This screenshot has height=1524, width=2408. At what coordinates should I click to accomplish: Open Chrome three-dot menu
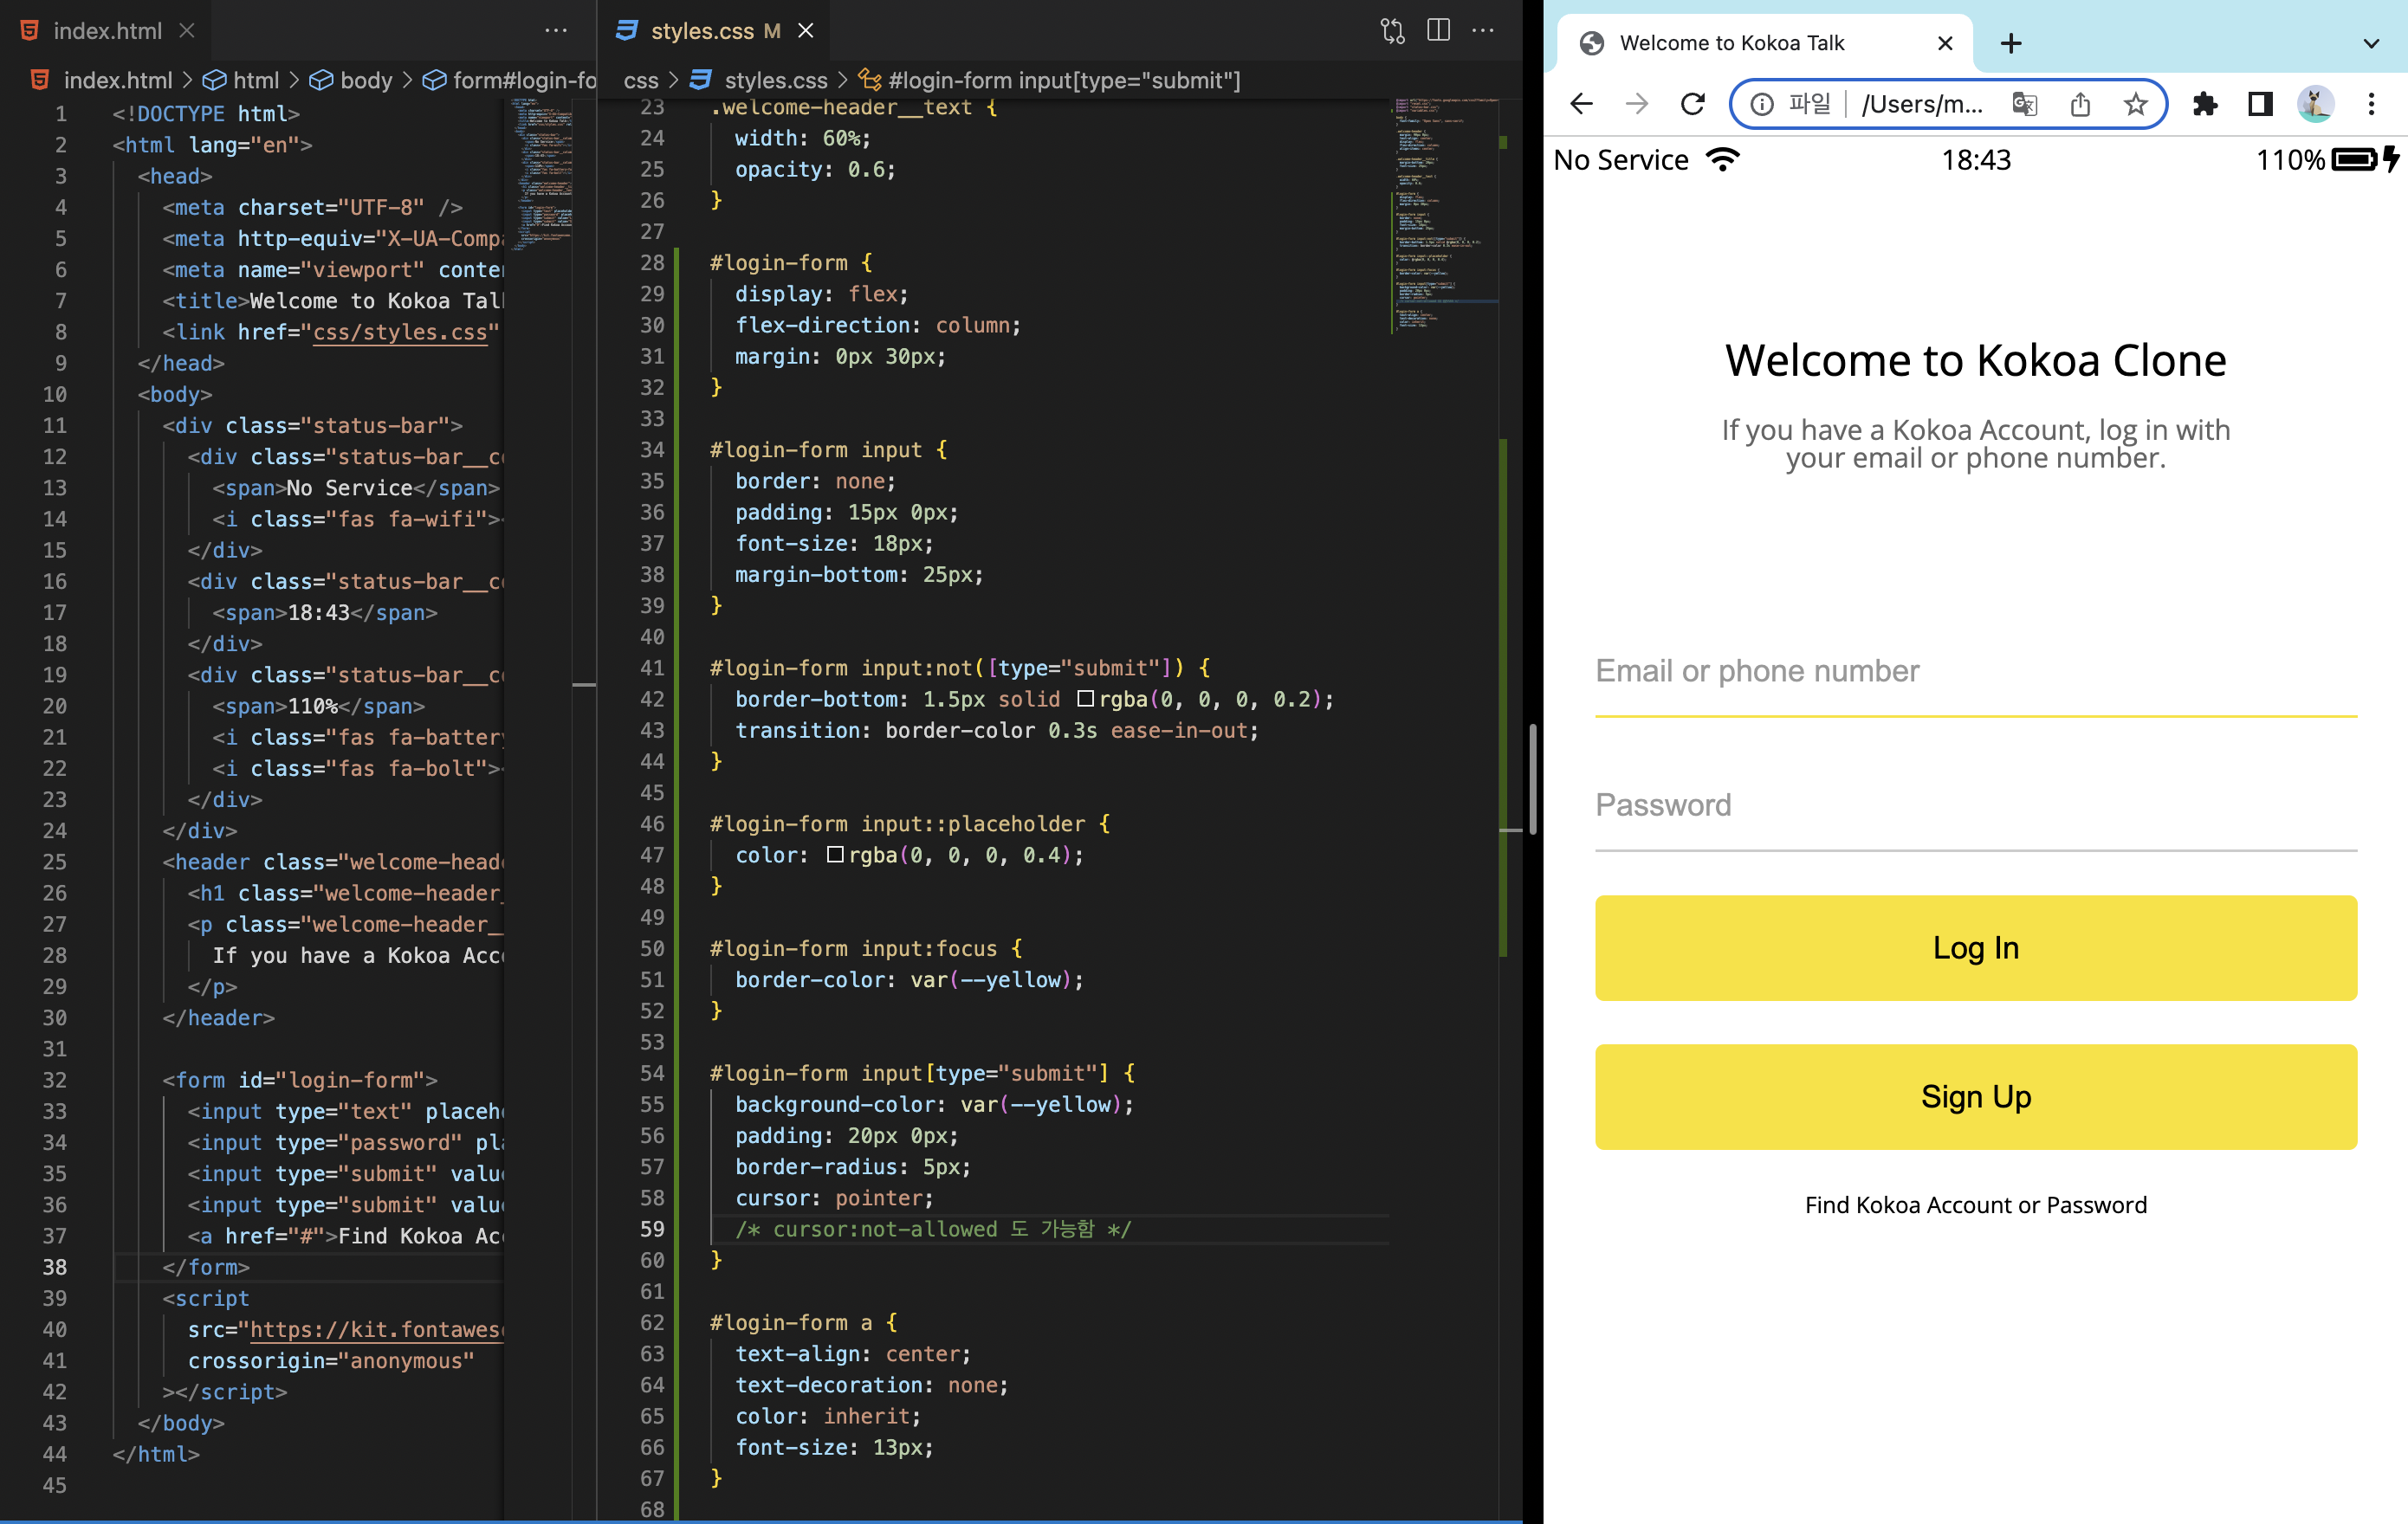[2370, 104]
